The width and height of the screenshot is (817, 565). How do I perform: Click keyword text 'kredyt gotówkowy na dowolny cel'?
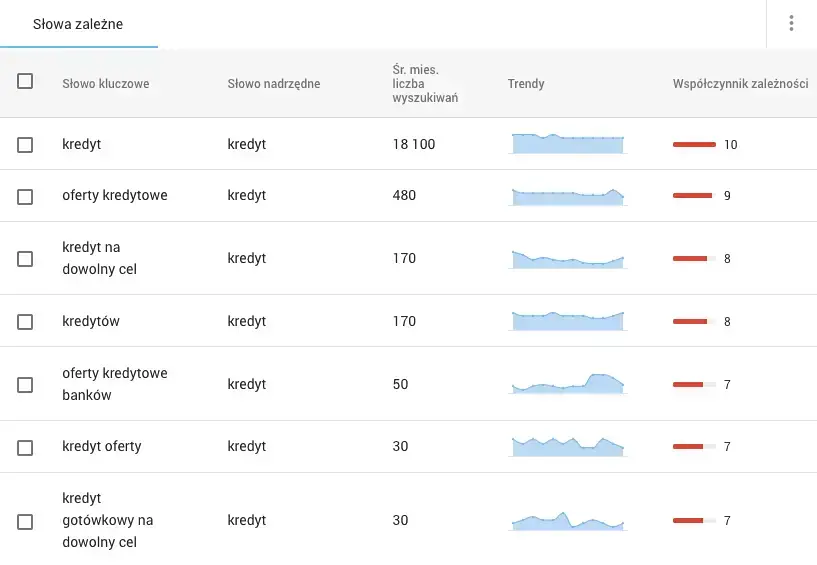point(107,521)
